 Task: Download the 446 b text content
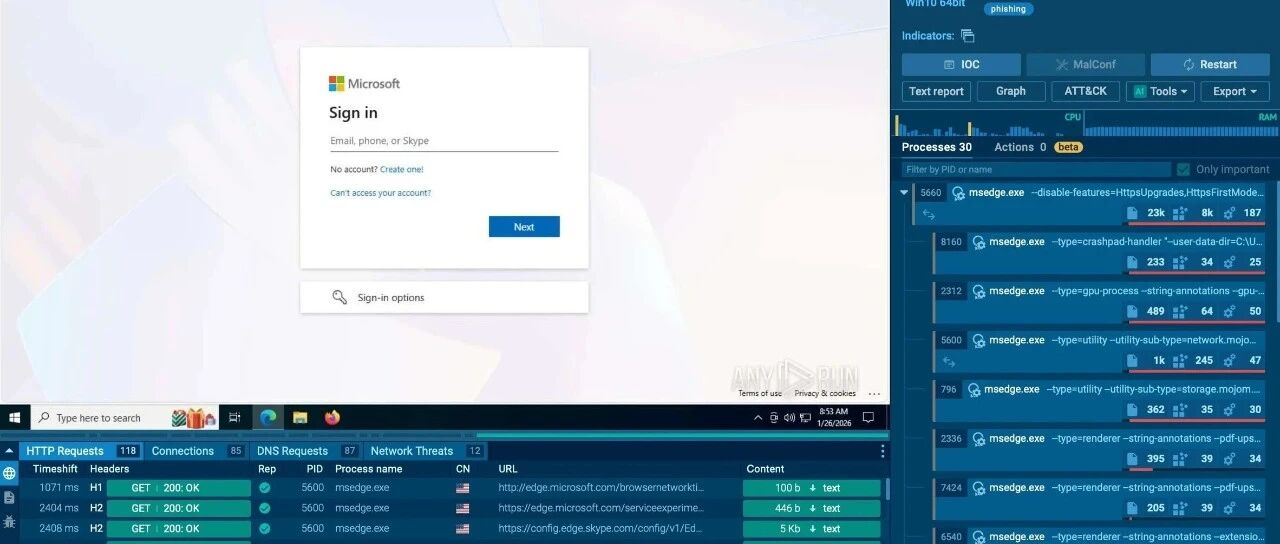[x=811, y=508]
